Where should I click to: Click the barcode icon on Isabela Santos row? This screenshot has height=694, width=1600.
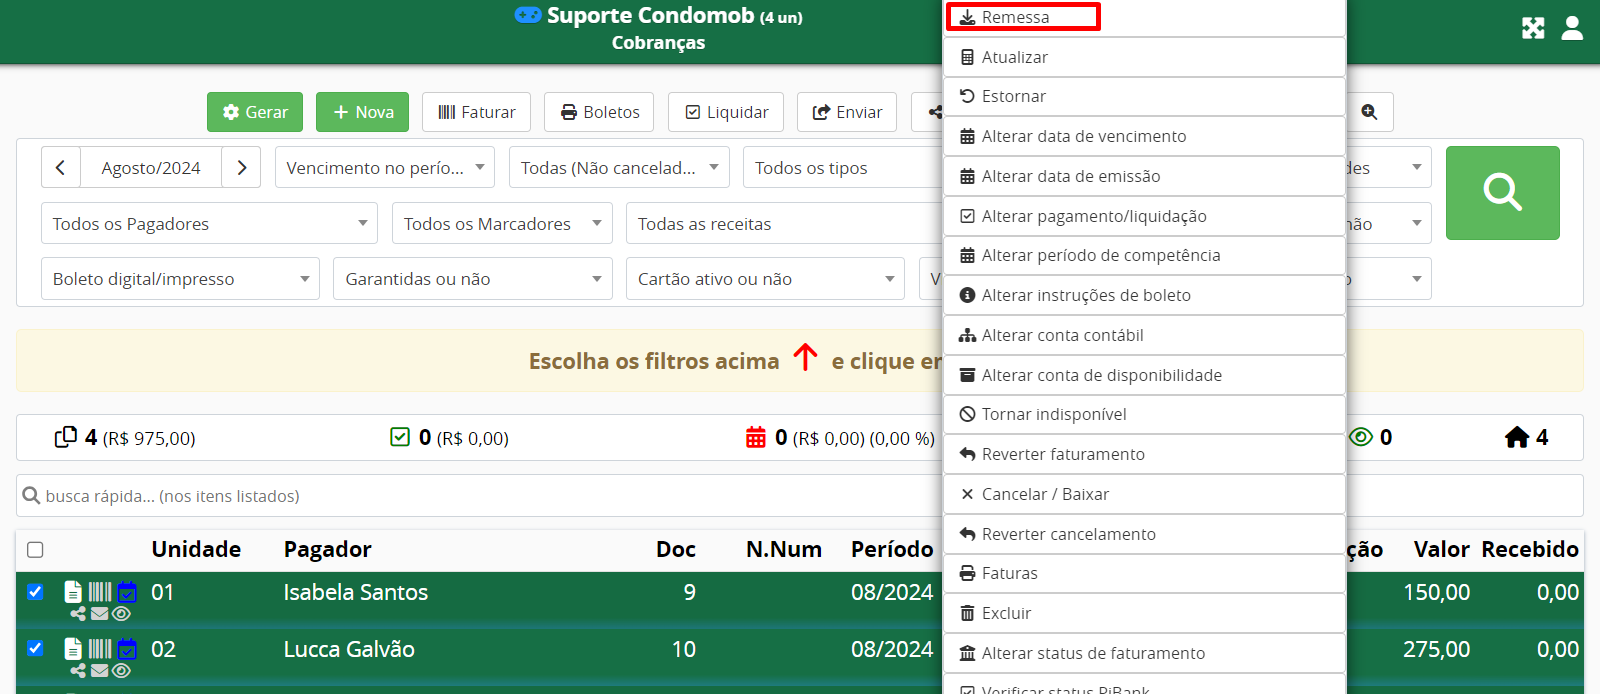pyautogui.click(x=100, y=592)
